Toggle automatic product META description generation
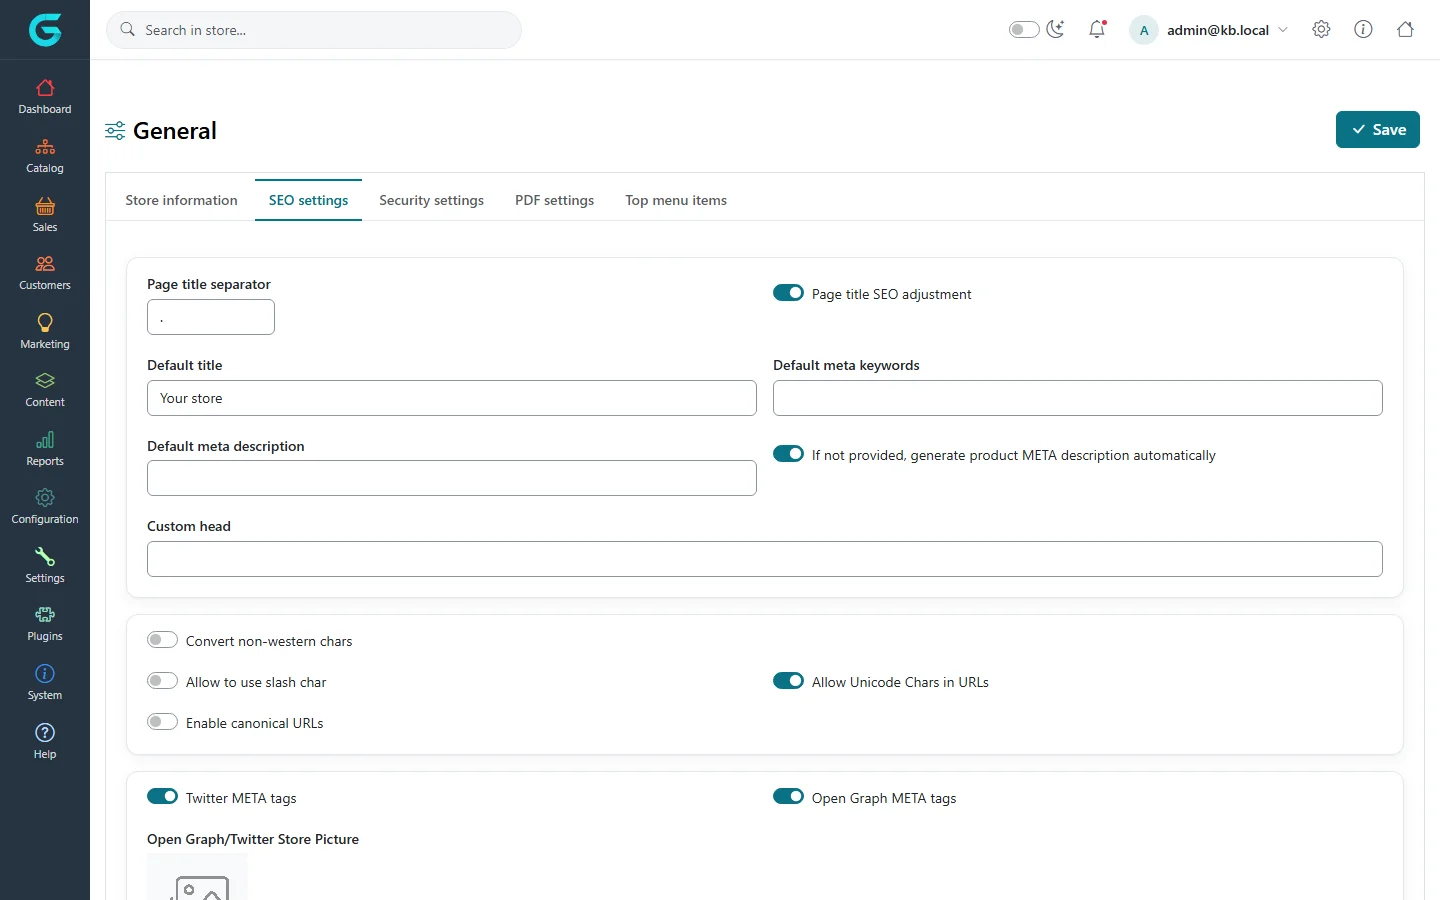The width and height of the screenshot is (1440, 900). click(x=788, y=454)
